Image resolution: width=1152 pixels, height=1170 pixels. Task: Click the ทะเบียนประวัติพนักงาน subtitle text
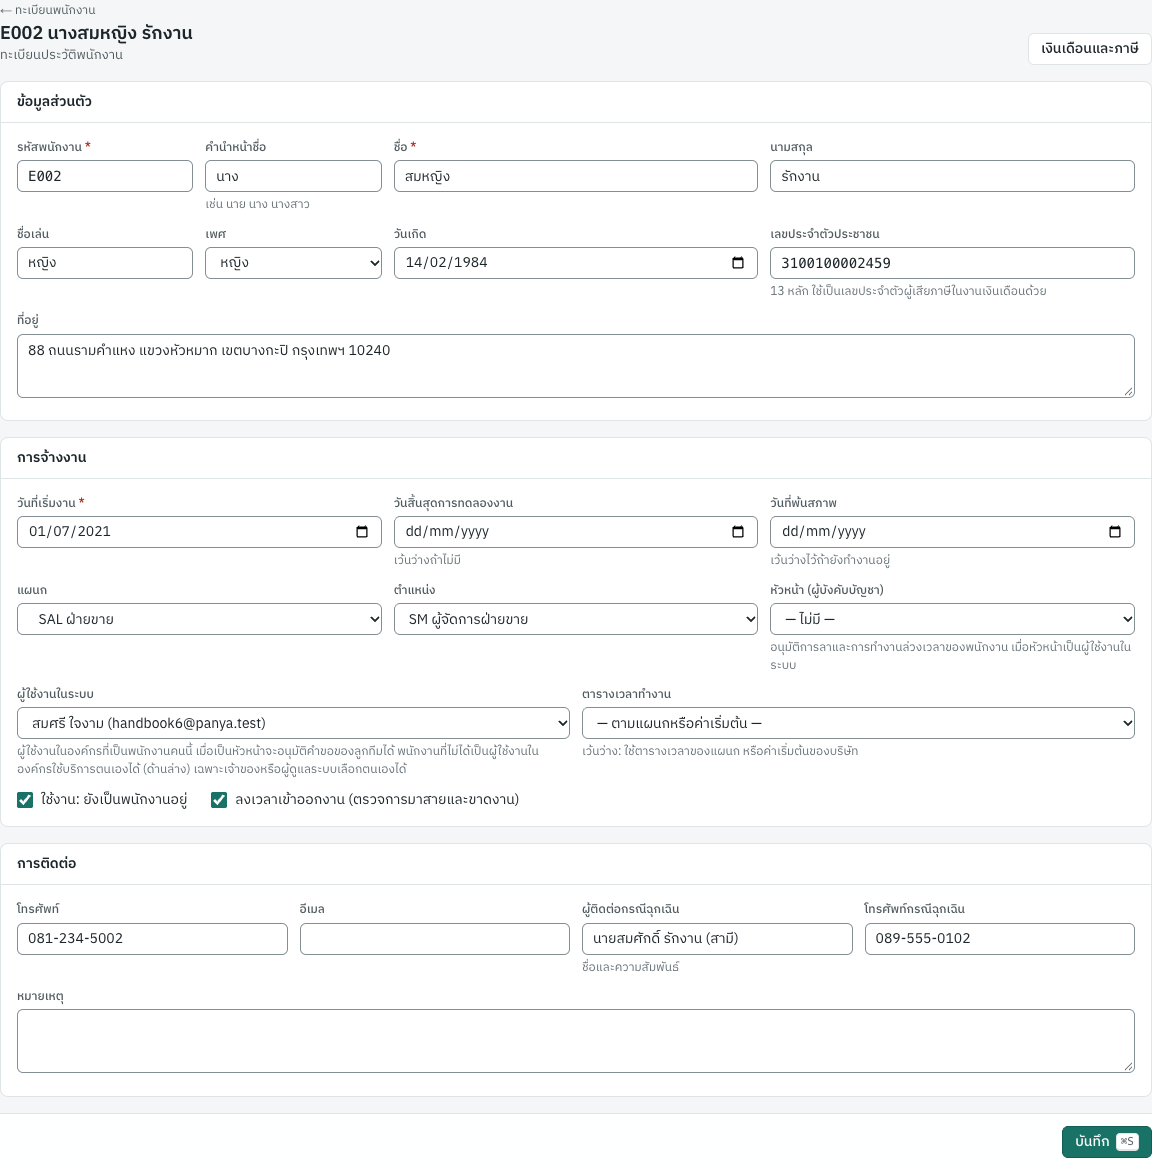(61, 55)
